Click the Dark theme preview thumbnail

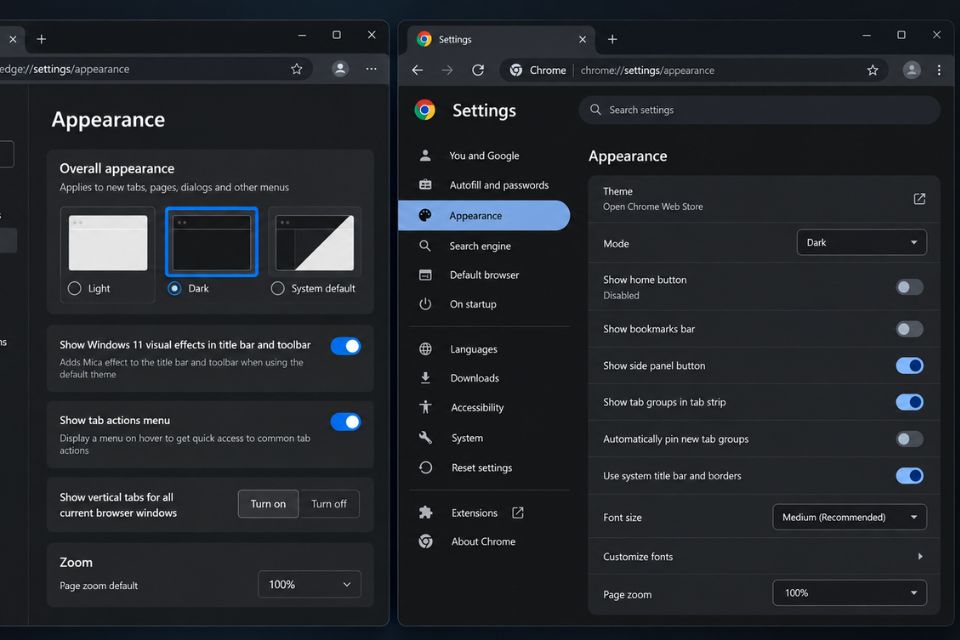(x=211, y=242)
